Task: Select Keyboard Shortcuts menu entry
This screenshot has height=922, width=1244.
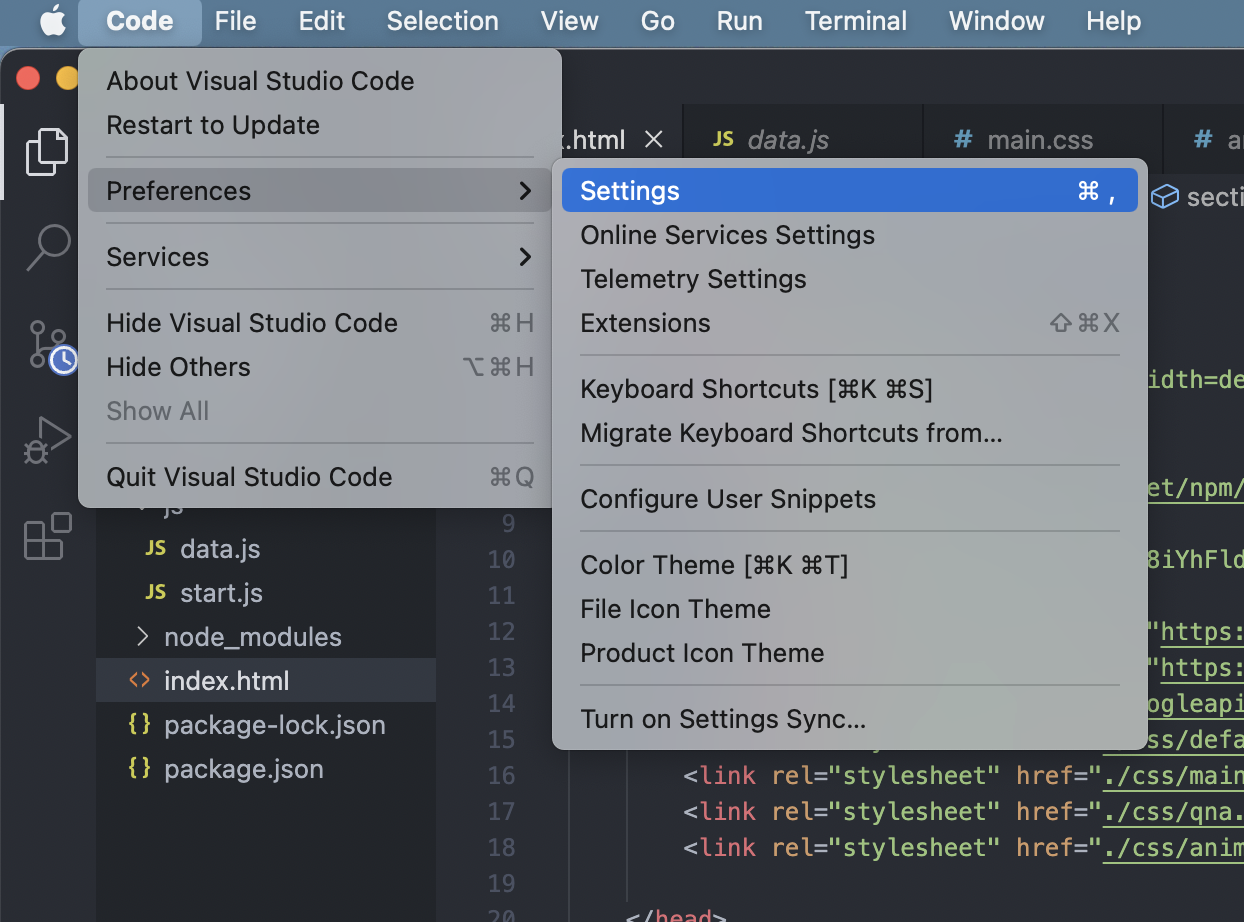Action: pyautogui.click(x=756, y=389)
